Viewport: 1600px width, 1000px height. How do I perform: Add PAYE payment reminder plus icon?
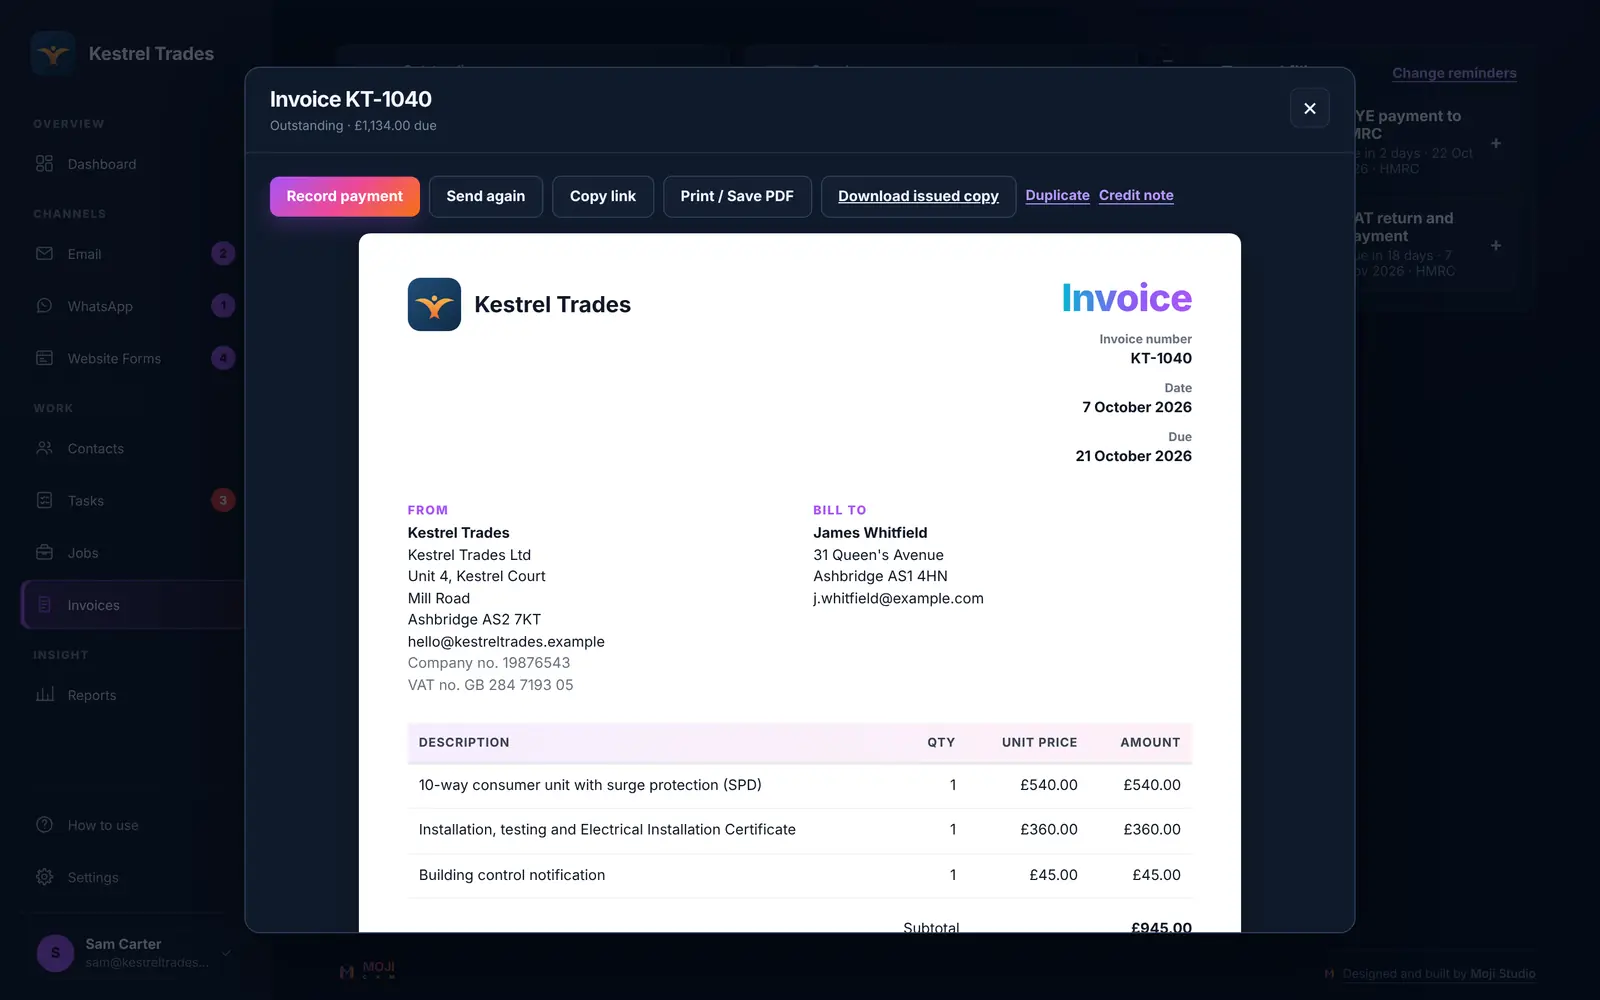point(1496,143)
